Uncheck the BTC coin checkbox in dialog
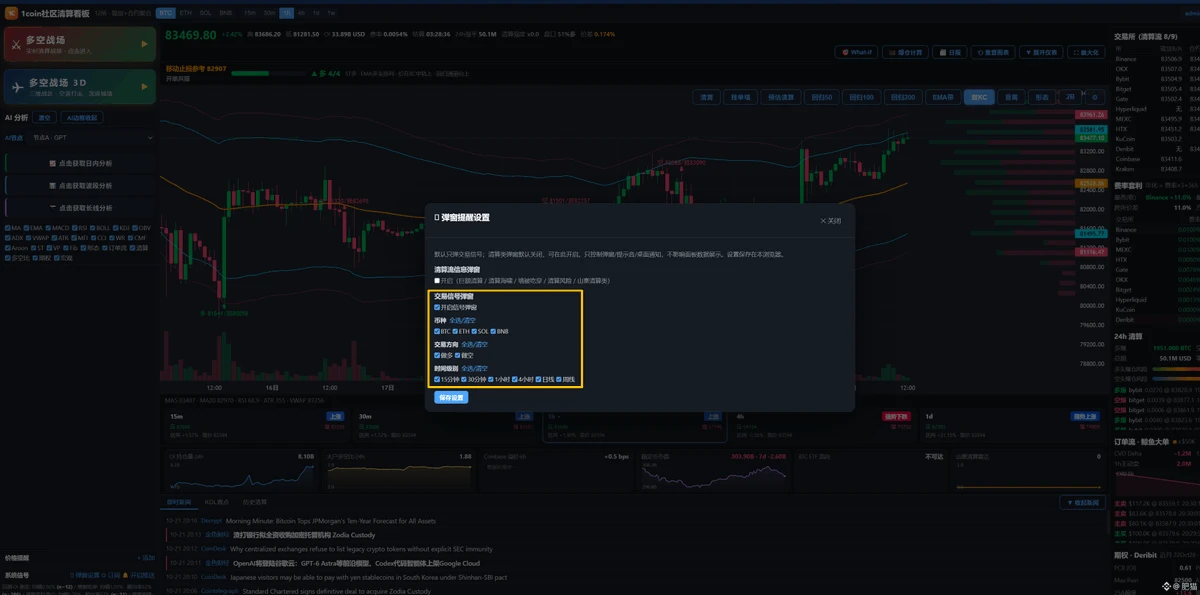1200x595 pixels. (x=437, y=331)
